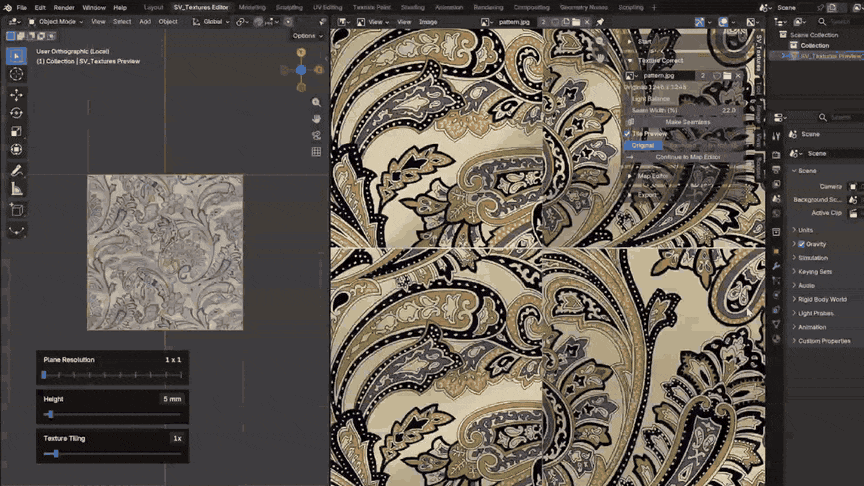Expand the Map Editor section

tap(652, 176)
